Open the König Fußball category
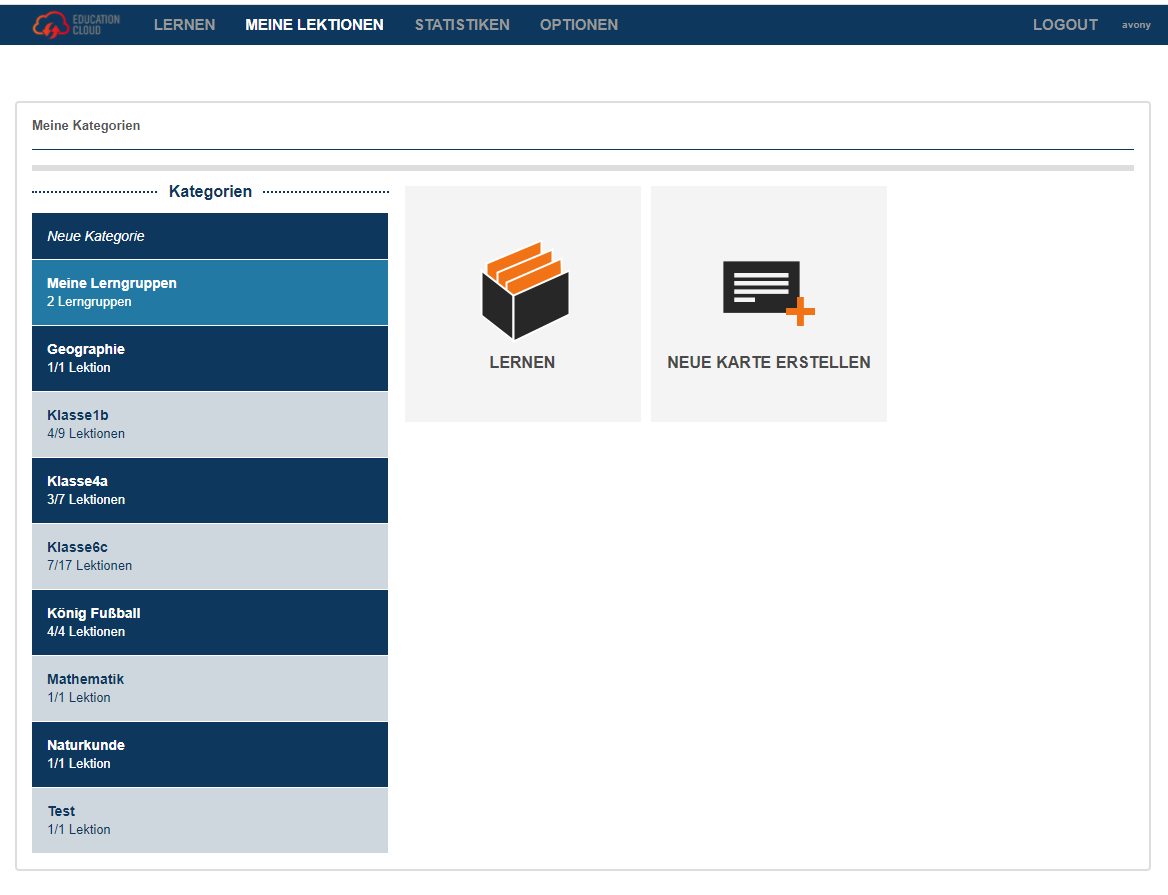 210,622
